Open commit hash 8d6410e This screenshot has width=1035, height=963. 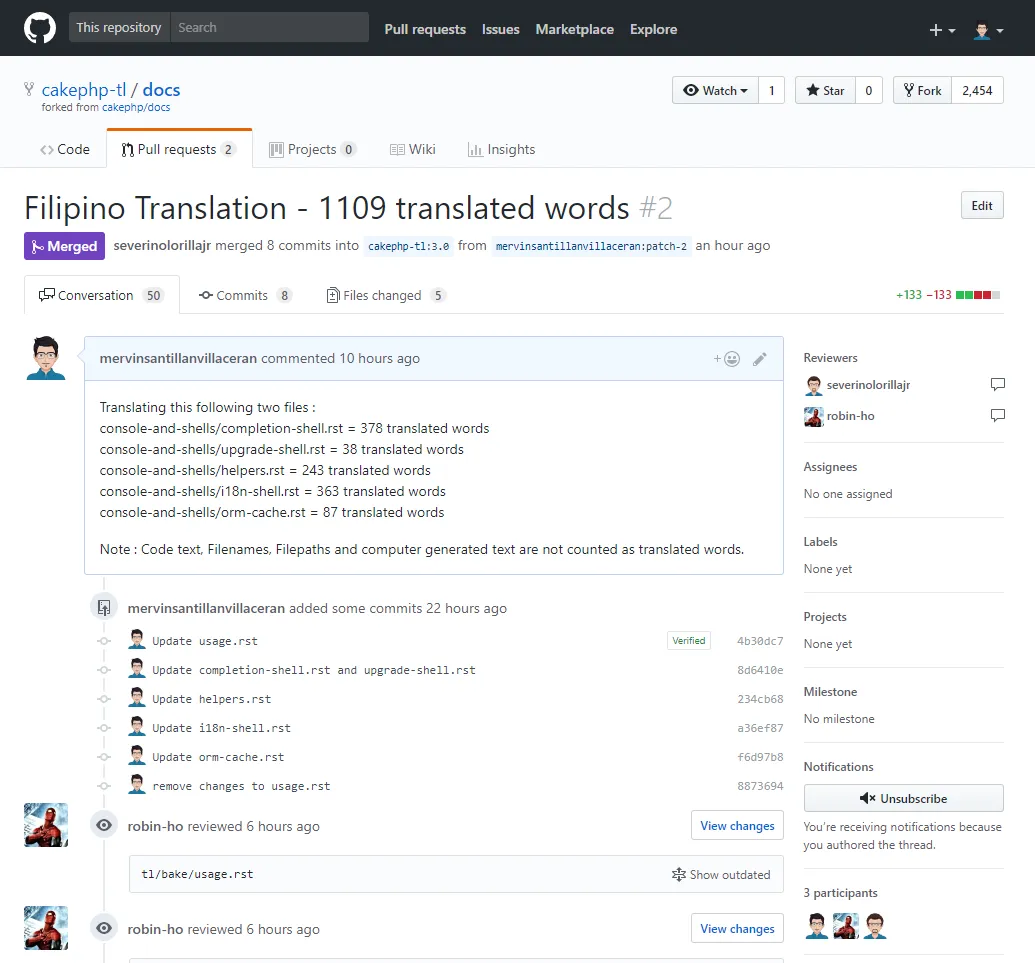(760, 670)
